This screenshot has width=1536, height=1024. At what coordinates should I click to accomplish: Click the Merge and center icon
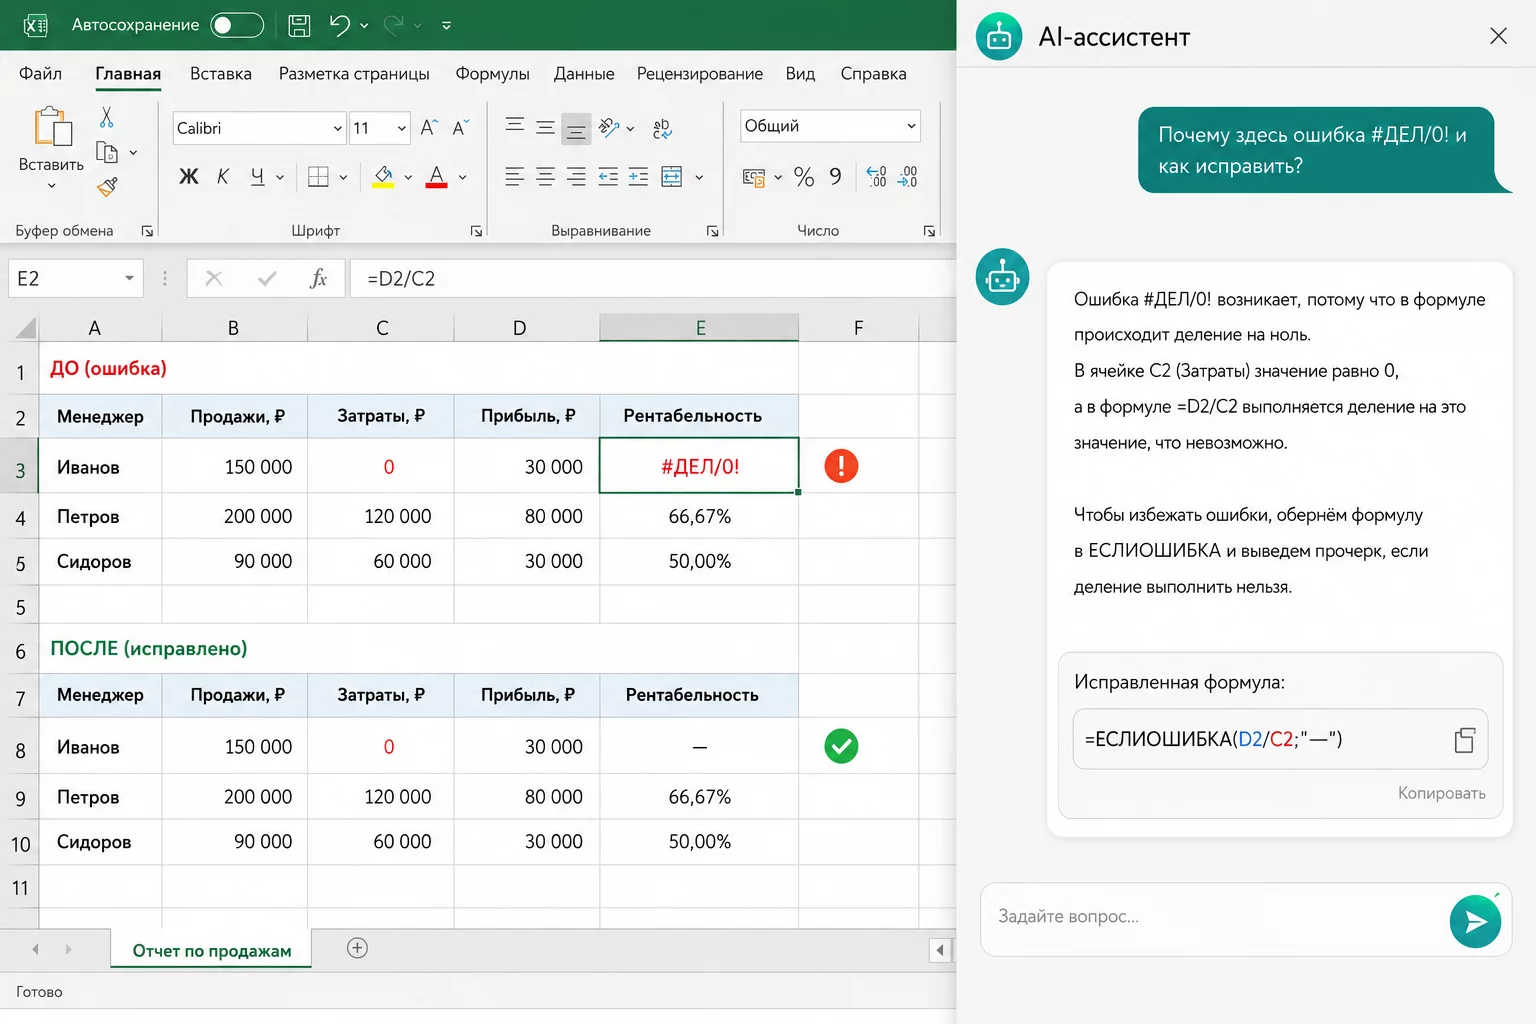pos(672,177)
